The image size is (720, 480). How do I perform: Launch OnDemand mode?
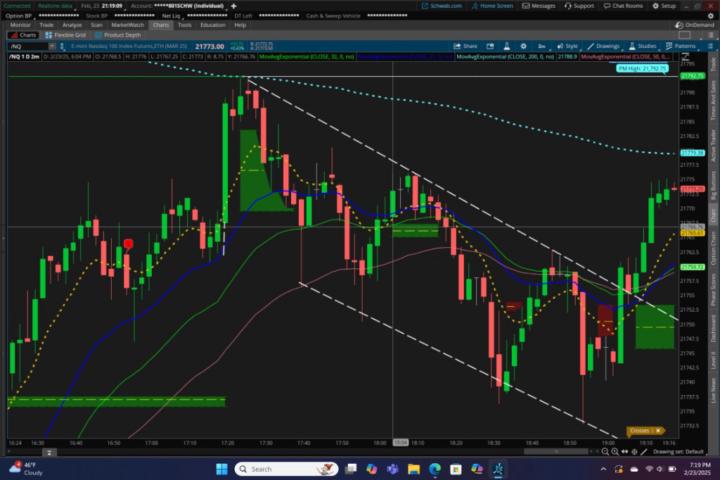coord(695,25)
